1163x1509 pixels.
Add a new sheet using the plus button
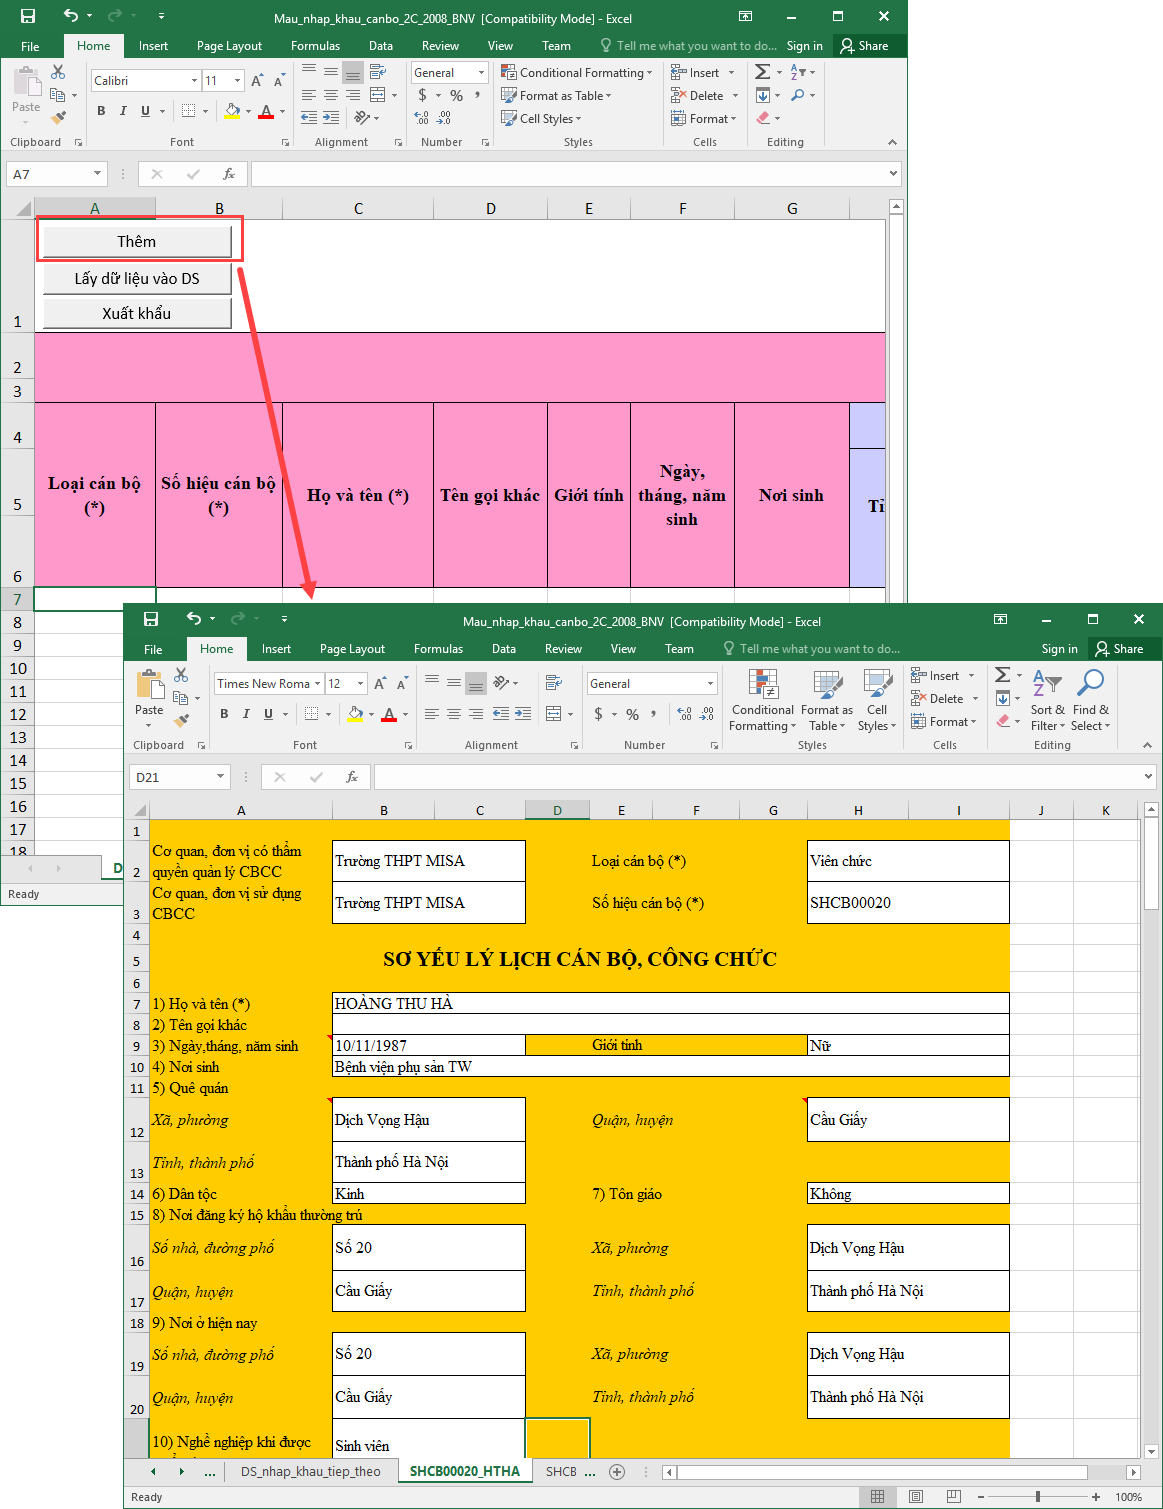click(x=617, y=1471)
